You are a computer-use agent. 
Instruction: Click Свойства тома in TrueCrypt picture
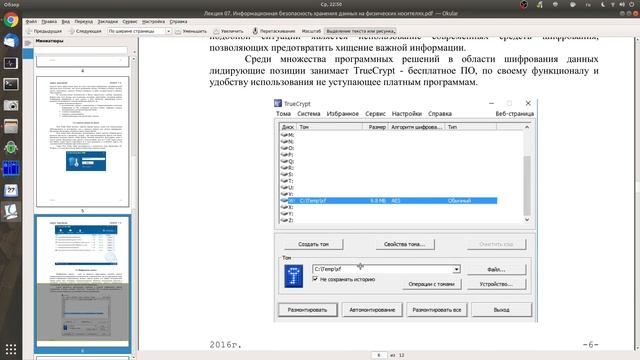coord(405,244)
